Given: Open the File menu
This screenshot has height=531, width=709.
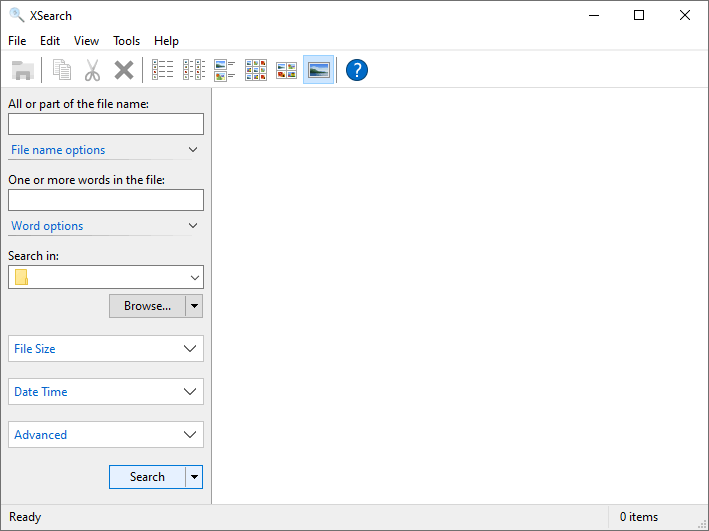Looking at the screenshot, I should point(17,41).
